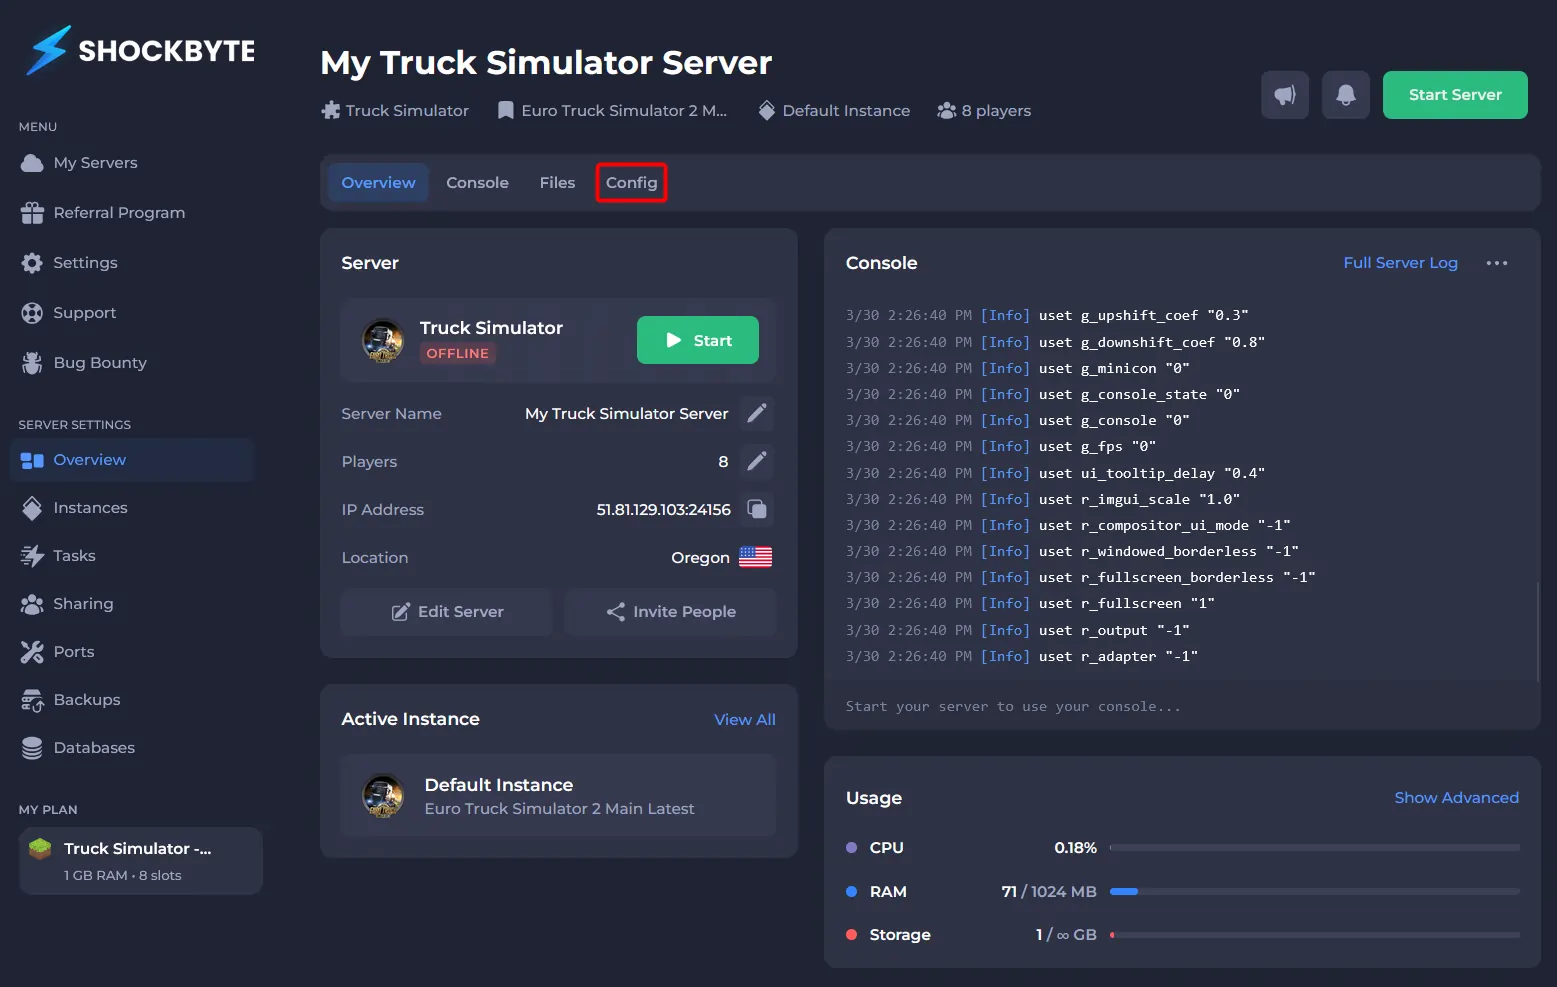Click the console scrollbar
Screen dimensions: 1557x987
[1538, 631]
